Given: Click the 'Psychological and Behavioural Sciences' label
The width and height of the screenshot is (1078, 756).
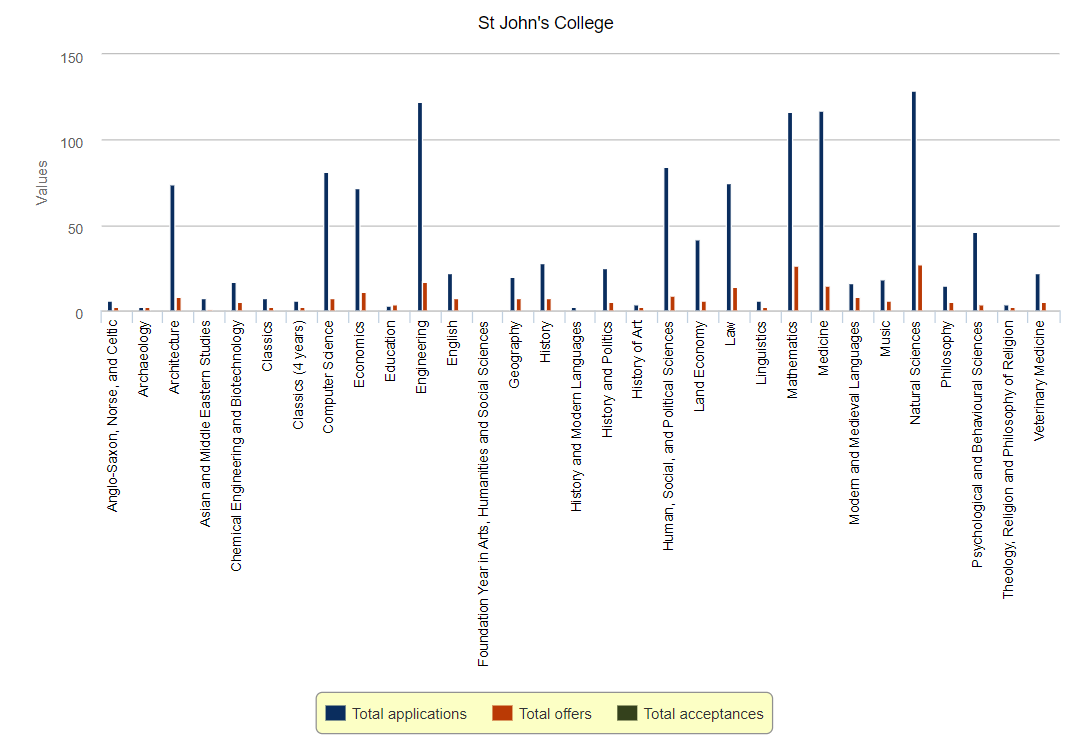Looking at the screenshot, I should coord(976,444).
